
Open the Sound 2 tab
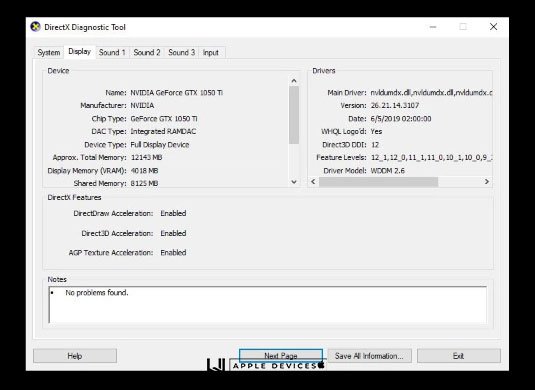pyautogui.click(x=147, y=53)
